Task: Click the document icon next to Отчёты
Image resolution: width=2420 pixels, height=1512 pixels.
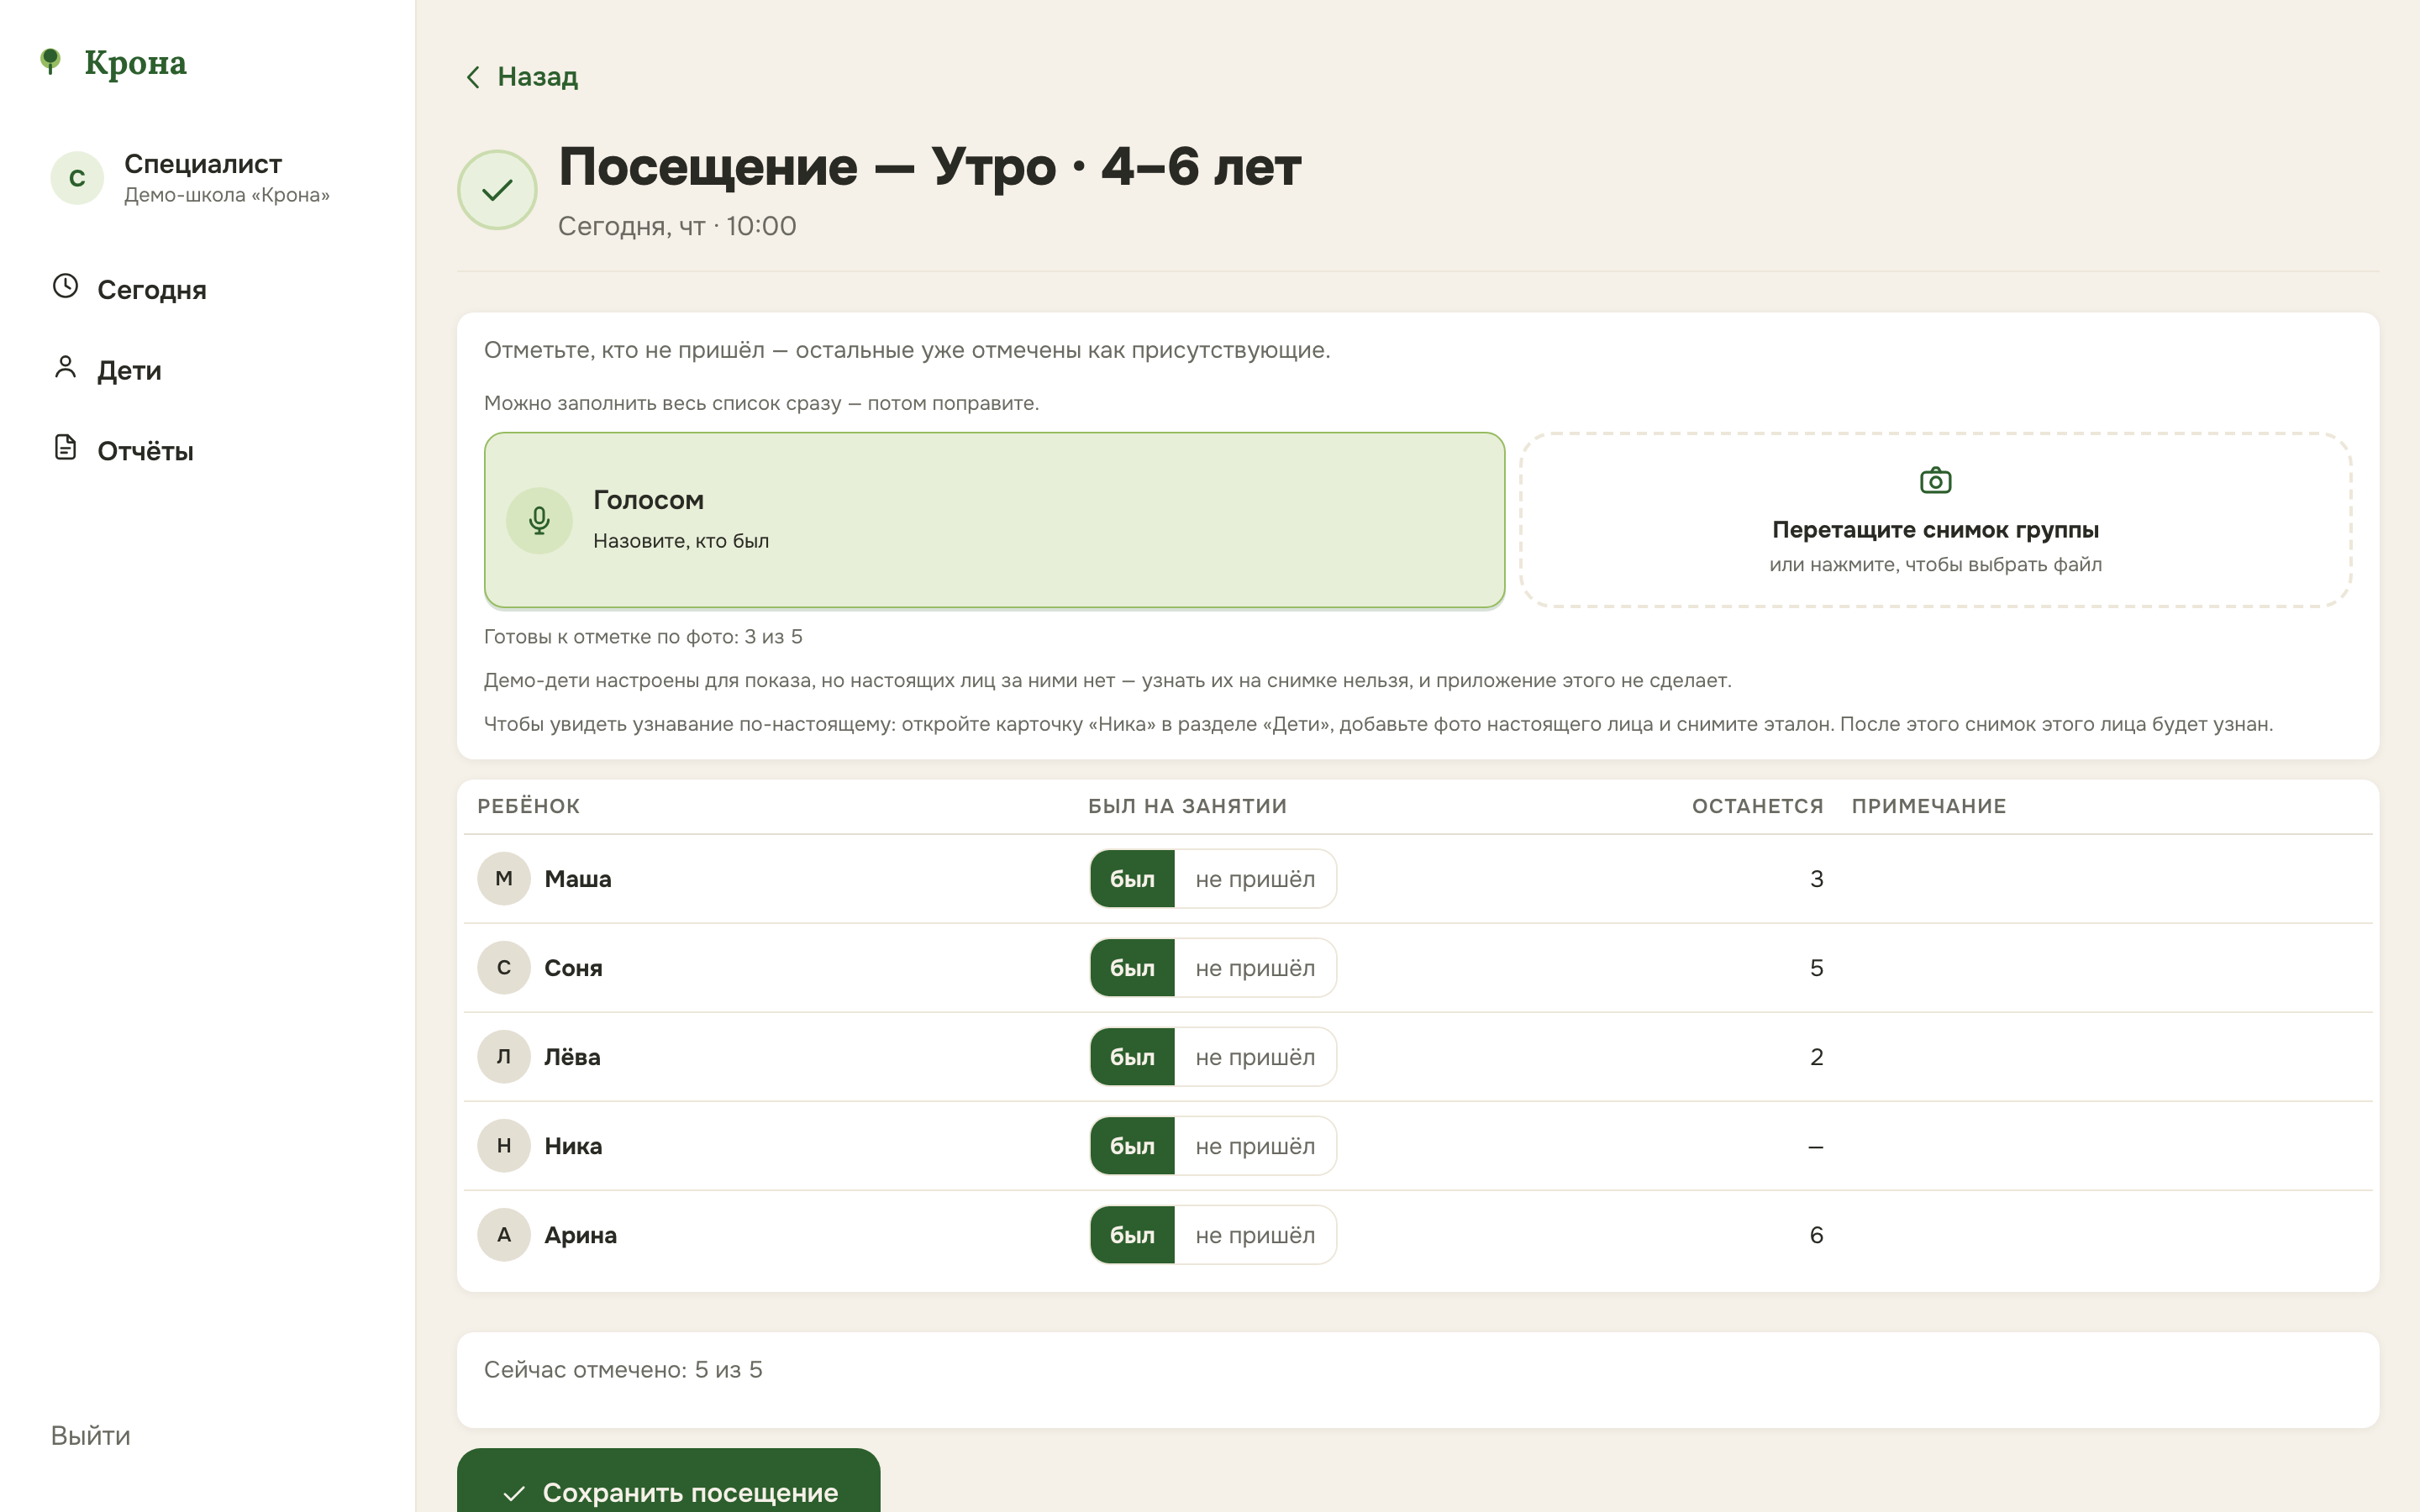Action: click(x=65, y=448)
